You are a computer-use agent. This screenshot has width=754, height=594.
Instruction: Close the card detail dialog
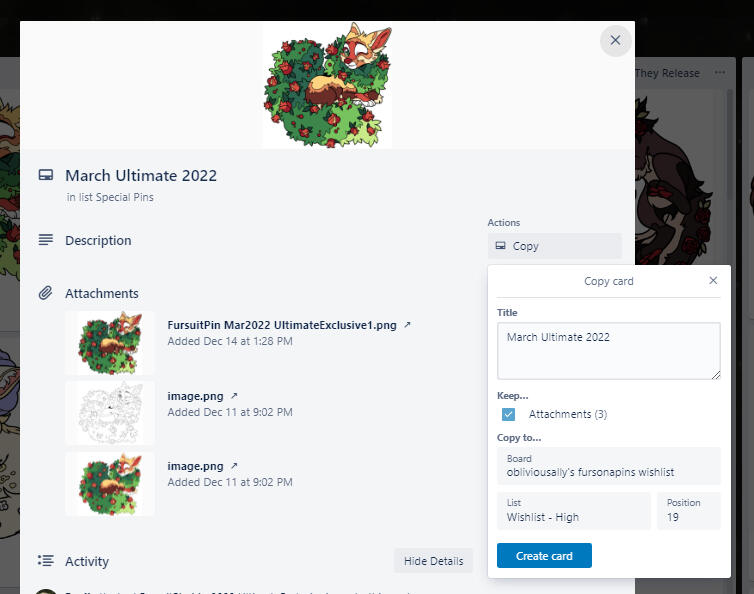tap(615, 40)
